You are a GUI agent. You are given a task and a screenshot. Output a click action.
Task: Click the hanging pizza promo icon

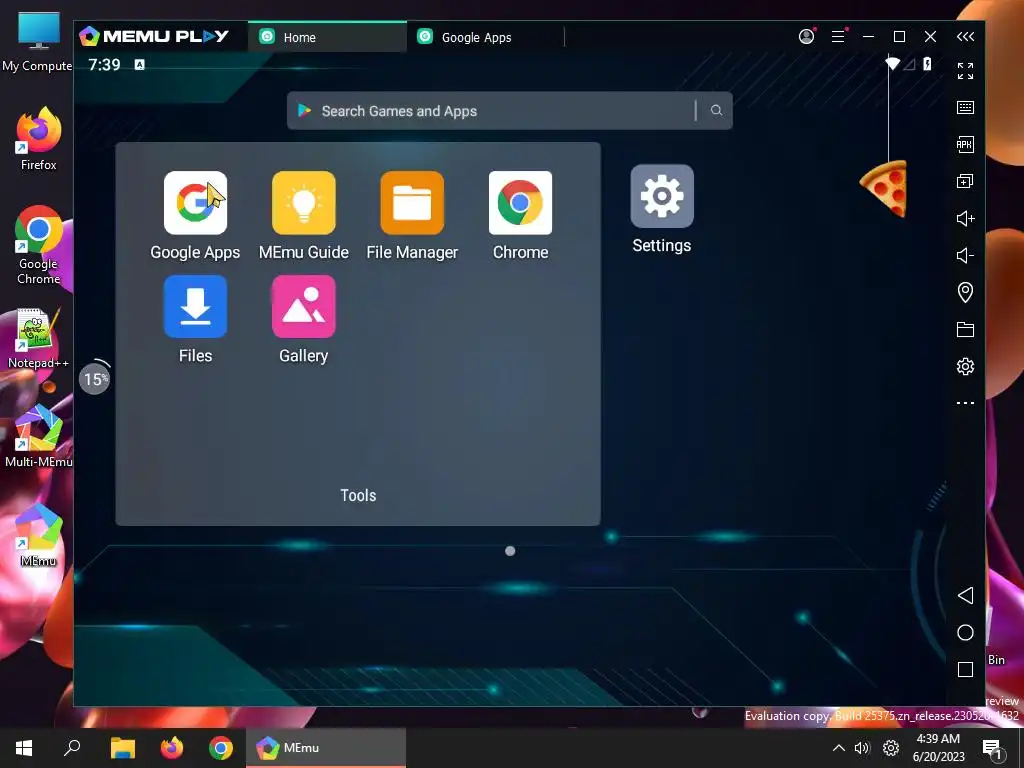point(884,188)
